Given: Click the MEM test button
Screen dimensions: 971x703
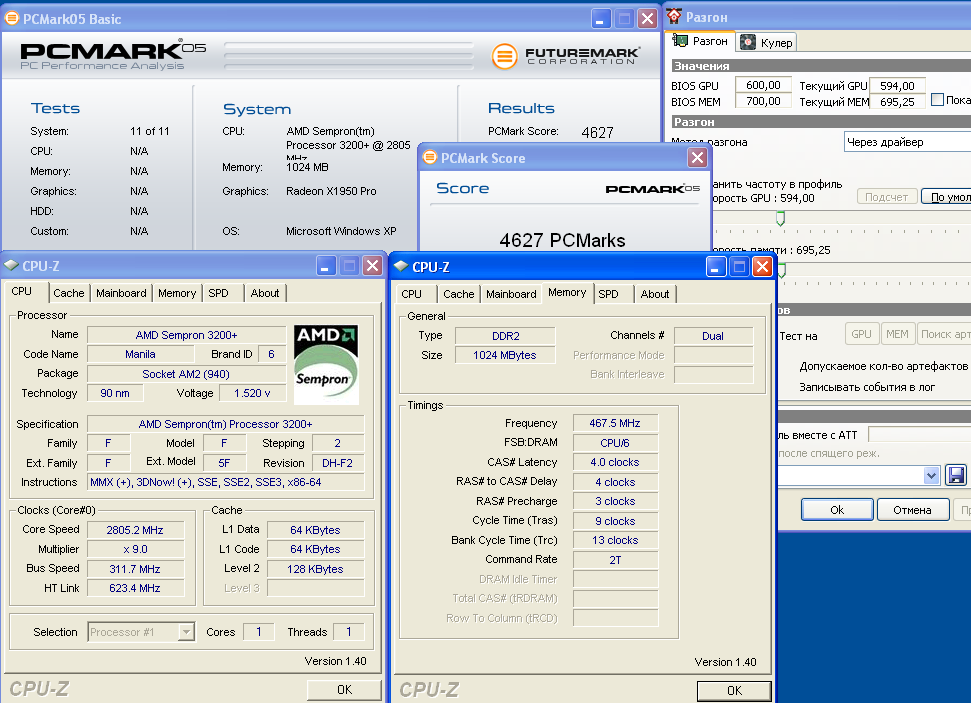Looking at the screenshot, I should pyautogui.click(x=897, y=334).
